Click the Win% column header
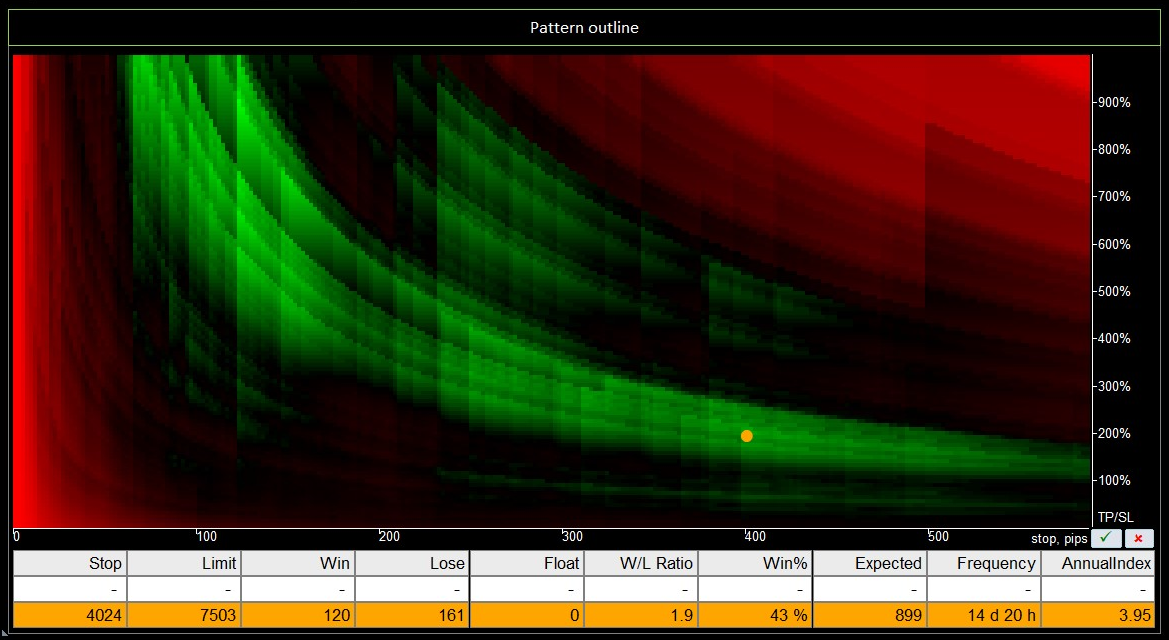Viewport: 1169px width, 640px height. coord(755,563)
